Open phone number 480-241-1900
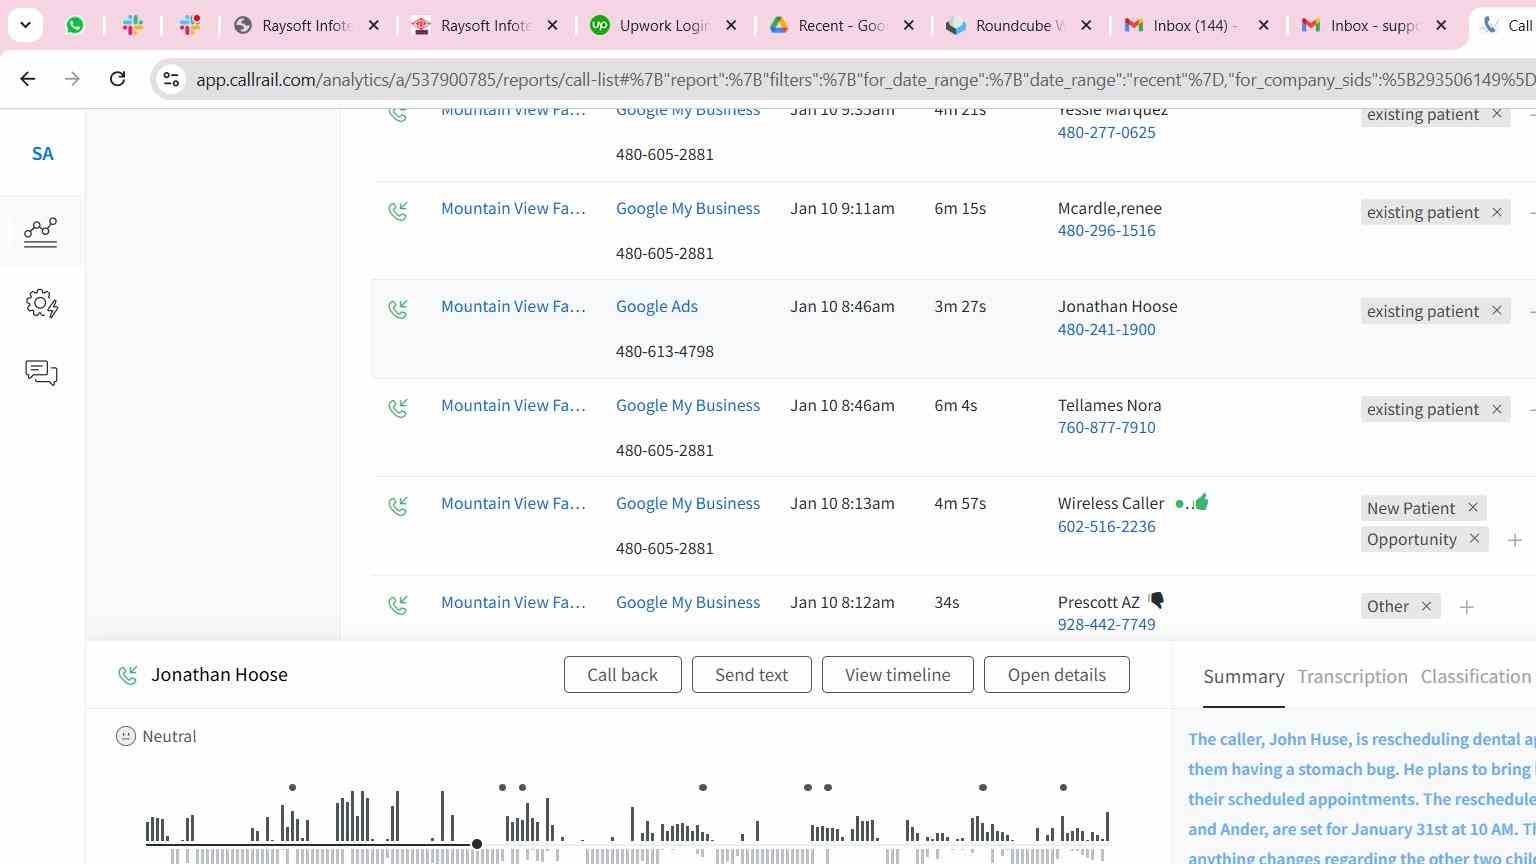The width and height of the screenshot is (1536, 864). click(x=1107, y=329)
